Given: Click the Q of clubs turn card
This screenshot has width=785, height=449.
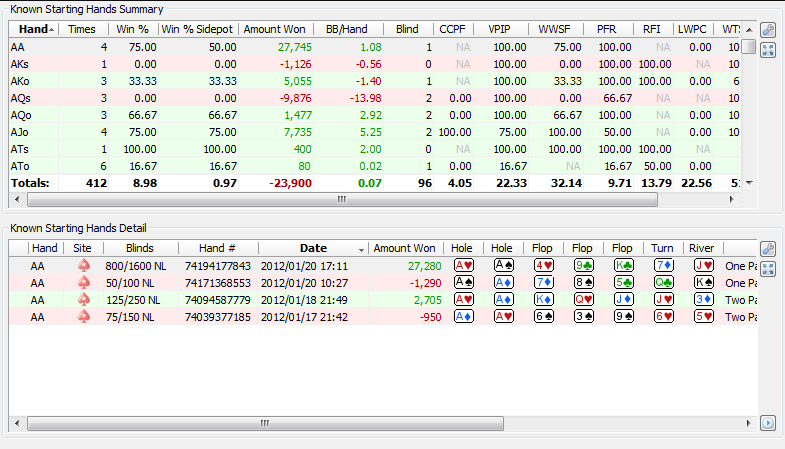Looking at the screenshot, I should pyautogui.click(x=663, y=282).
